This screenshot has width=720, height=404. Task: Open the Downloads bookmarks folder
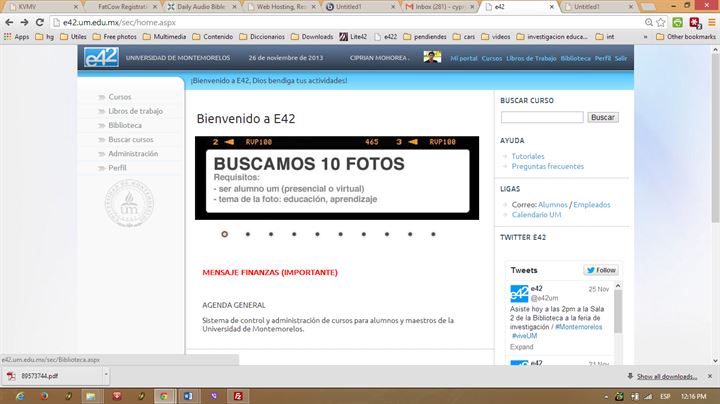(x=312, y=37)
